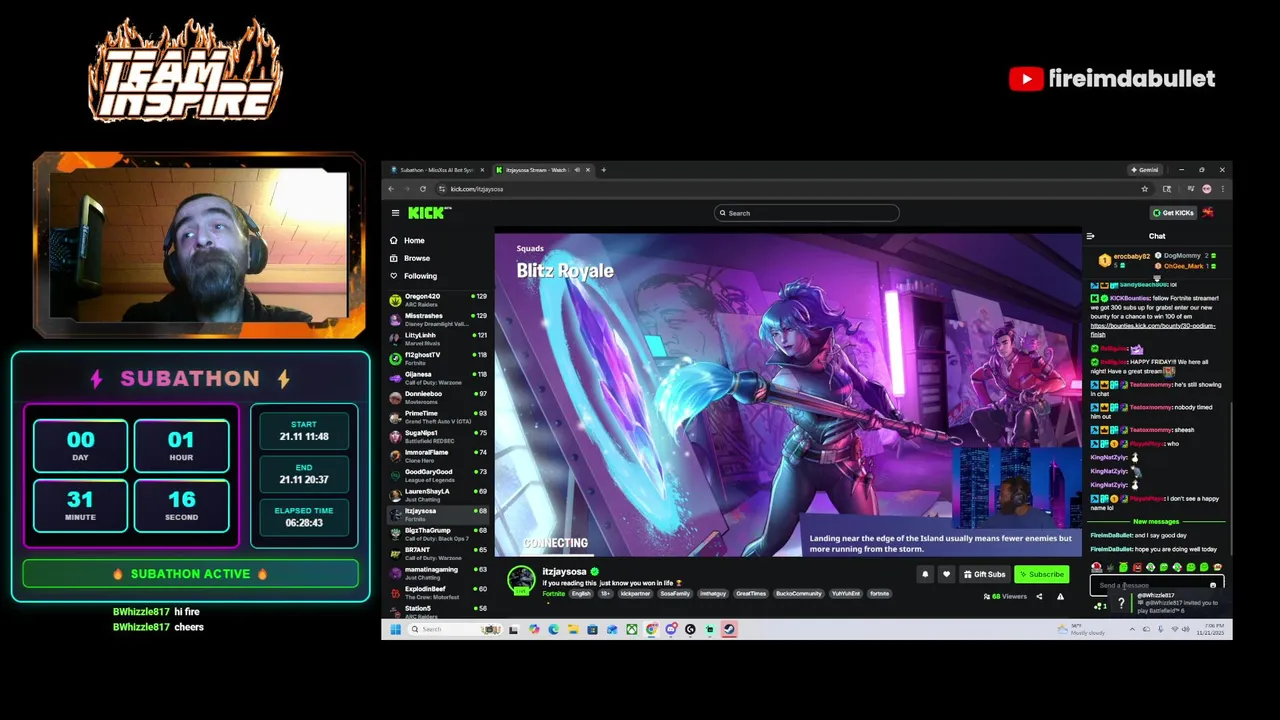Click the itzjaysosa streamer avatar

coord(521,580)
